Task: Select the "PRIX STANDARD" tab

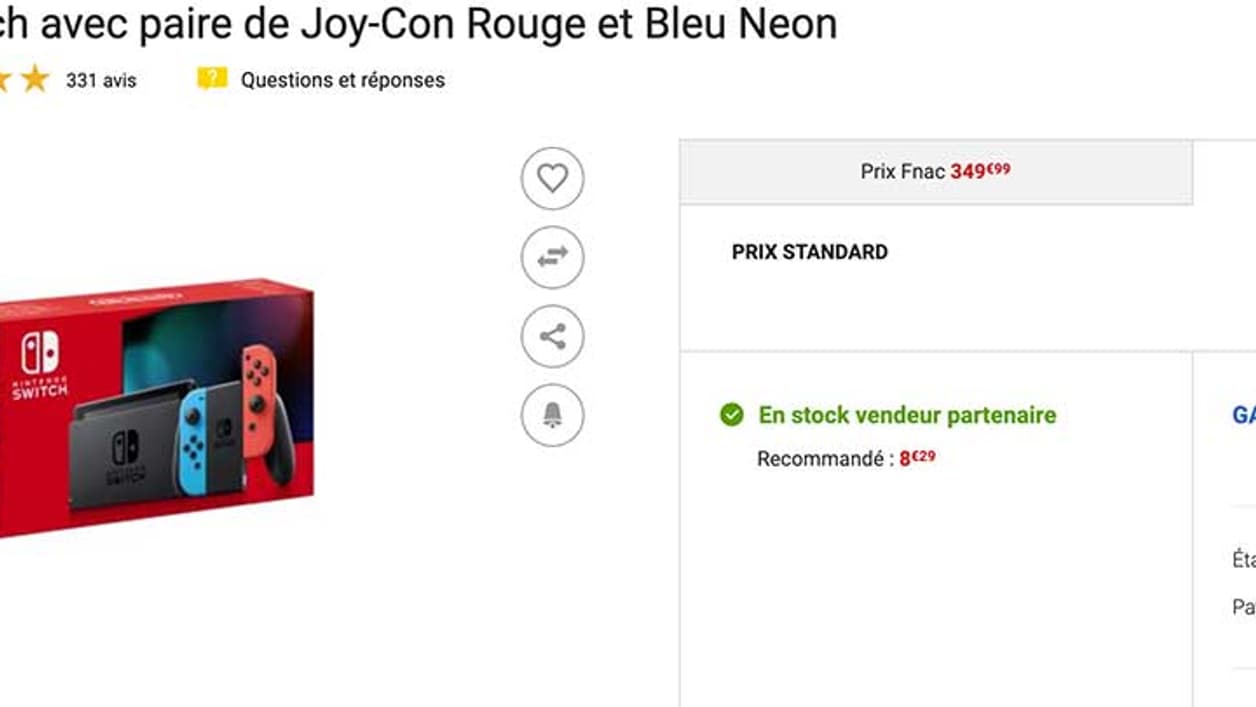Action: coord(808,251)
